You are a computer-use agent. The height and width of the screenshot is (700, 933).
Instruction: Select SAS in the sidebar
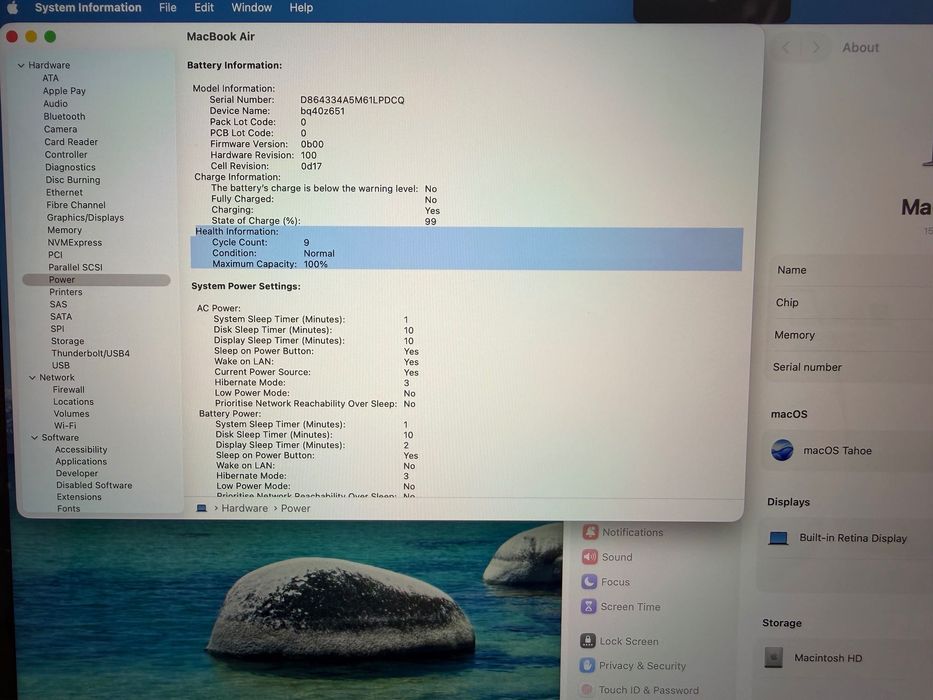coord(58,304)
